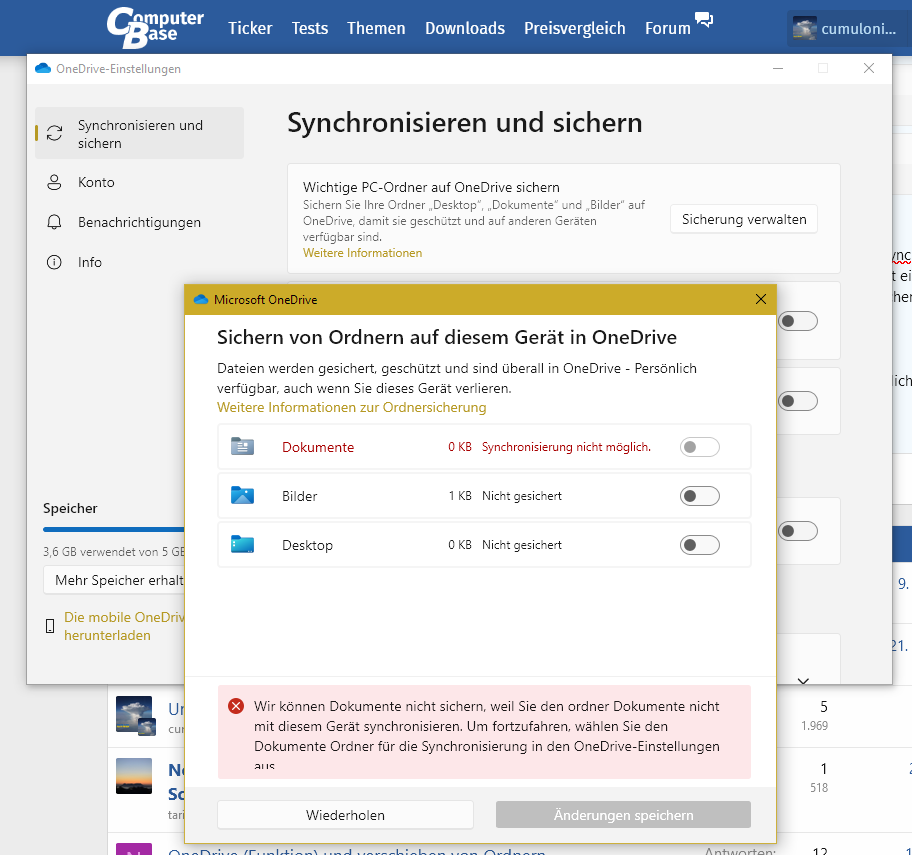912x855 pixels.
Task: Click the Desktop folder icon
Action: (243, 544)
